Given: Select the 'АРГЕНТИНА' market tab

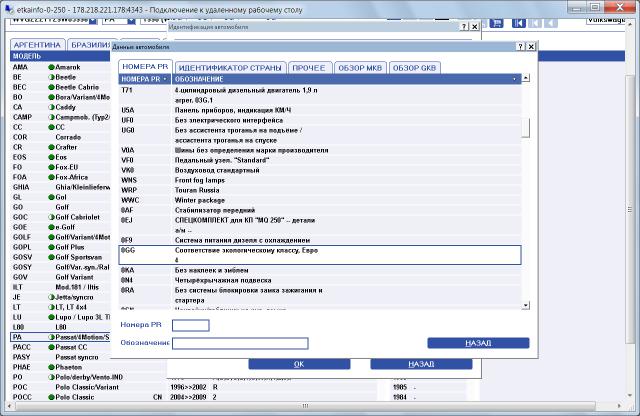Looking at the screenshot, I should tap(37, 45).
